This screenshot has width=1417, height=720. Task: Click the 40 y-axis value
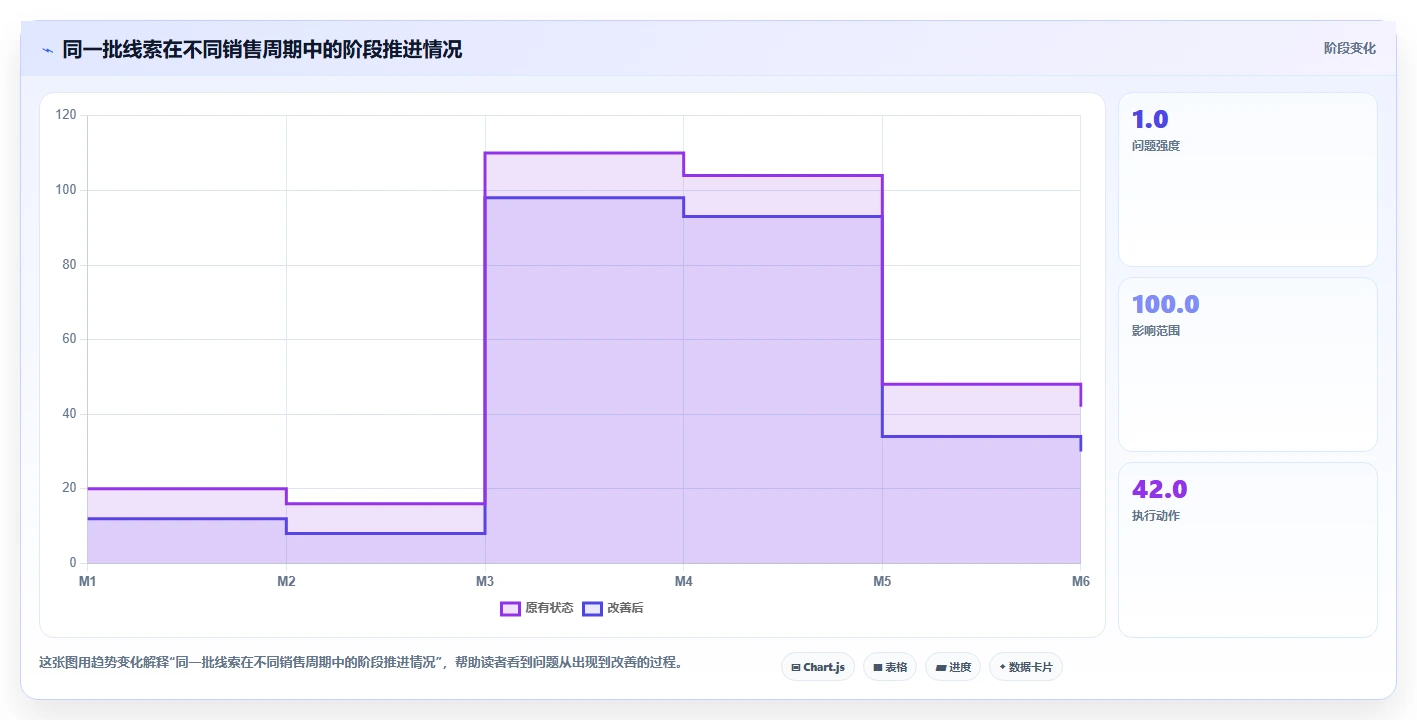click(x=69, y=414)
